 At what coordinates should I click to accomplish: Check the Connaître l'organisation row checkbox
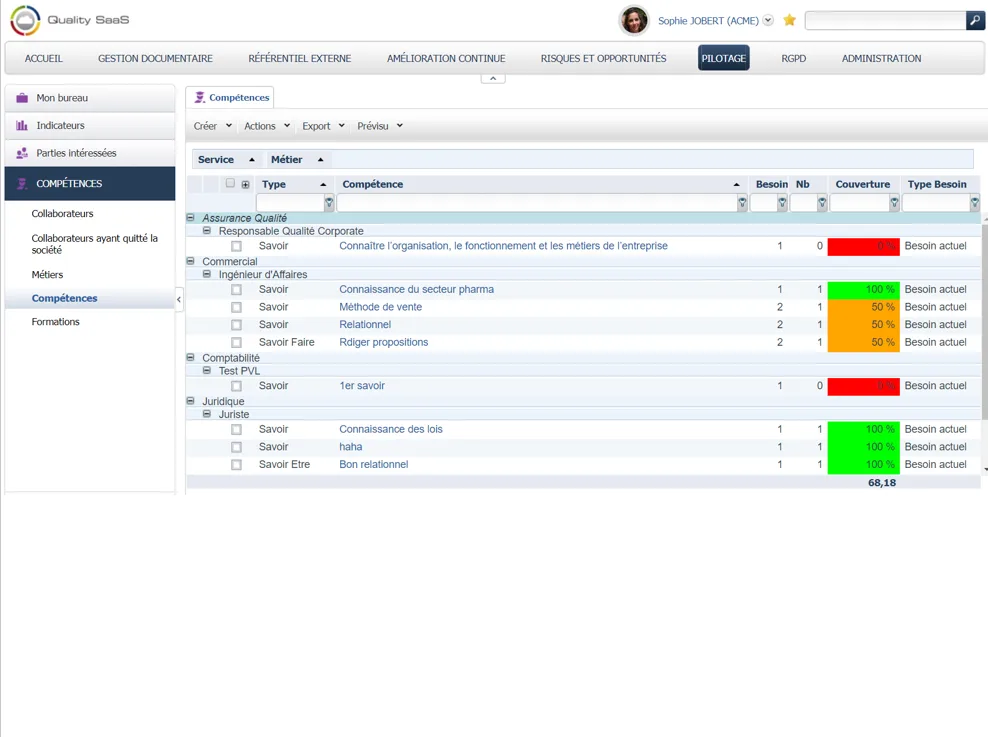[236, 246]
